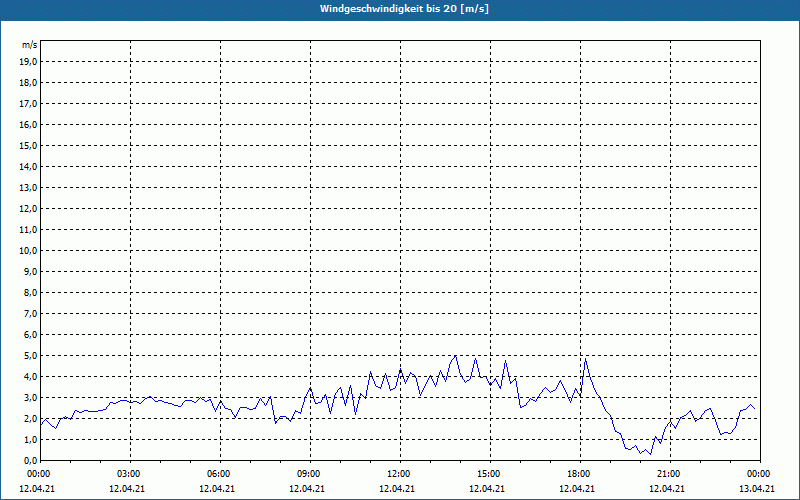800x500 pixels.
Task: Select the 15,0 y-axis value
Action: pyautogui.click(x=29, y=145)
